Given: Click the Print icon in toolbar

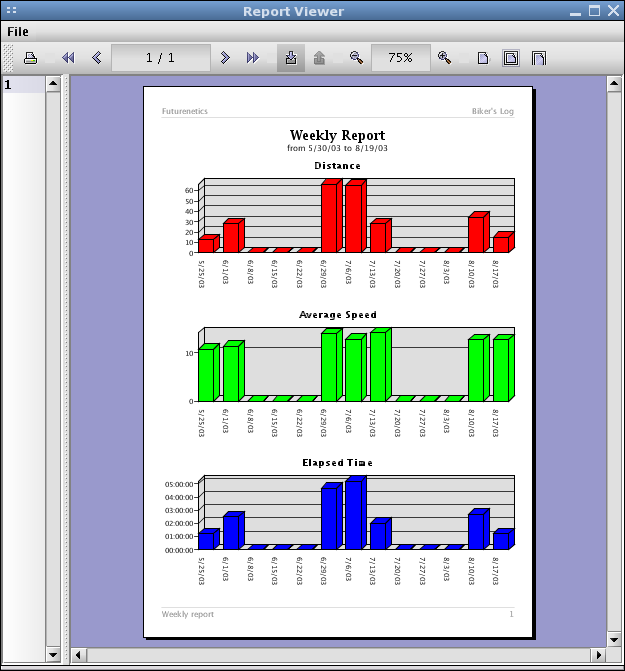Looking at the screenshot, I should click(30, 58).
